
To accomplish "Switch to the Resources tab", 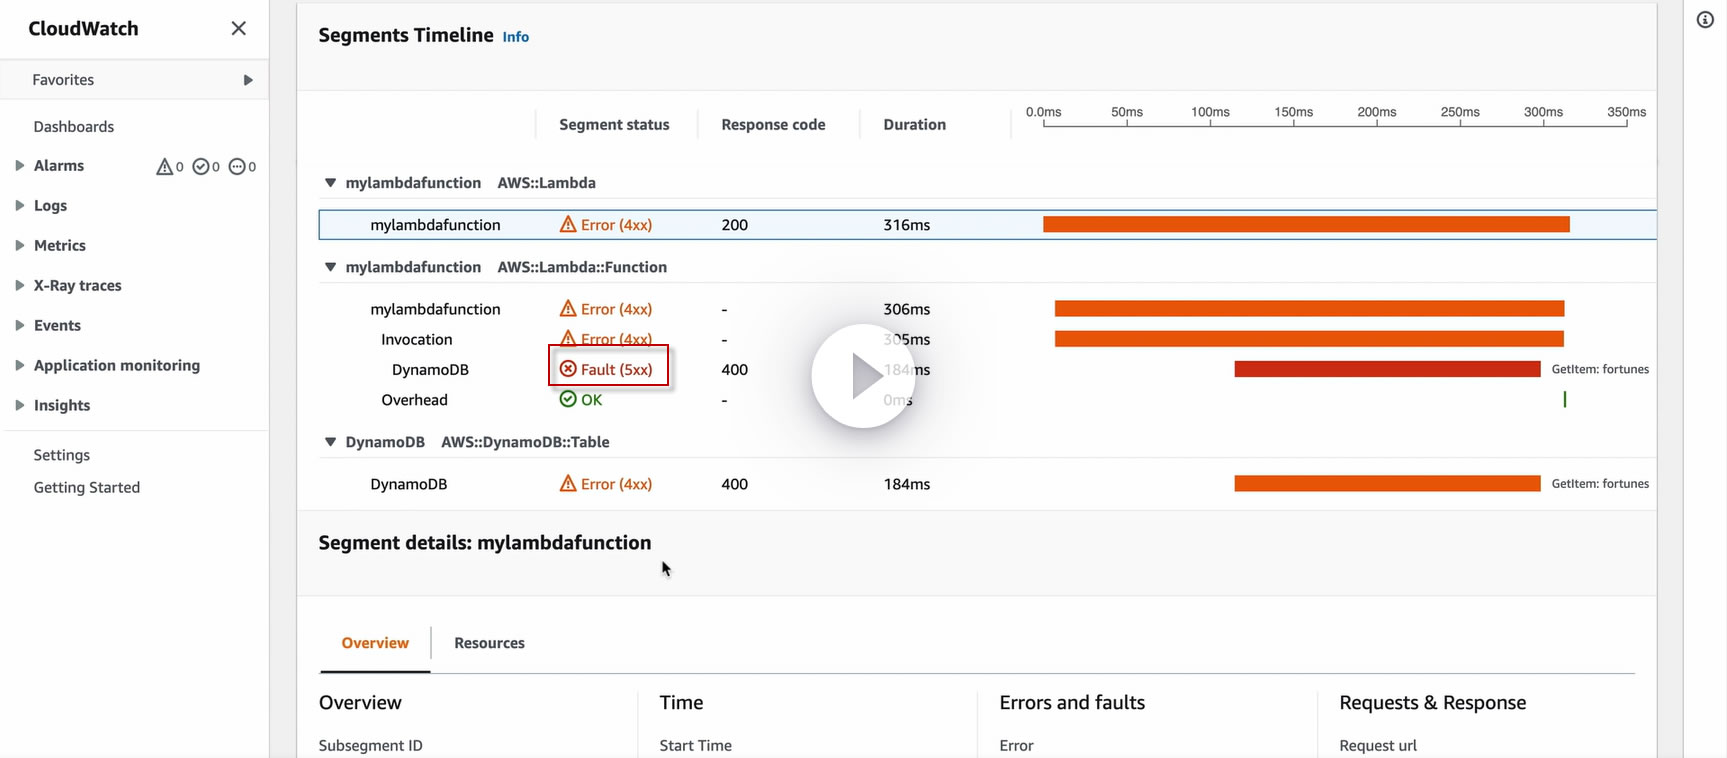I will 489,643.
